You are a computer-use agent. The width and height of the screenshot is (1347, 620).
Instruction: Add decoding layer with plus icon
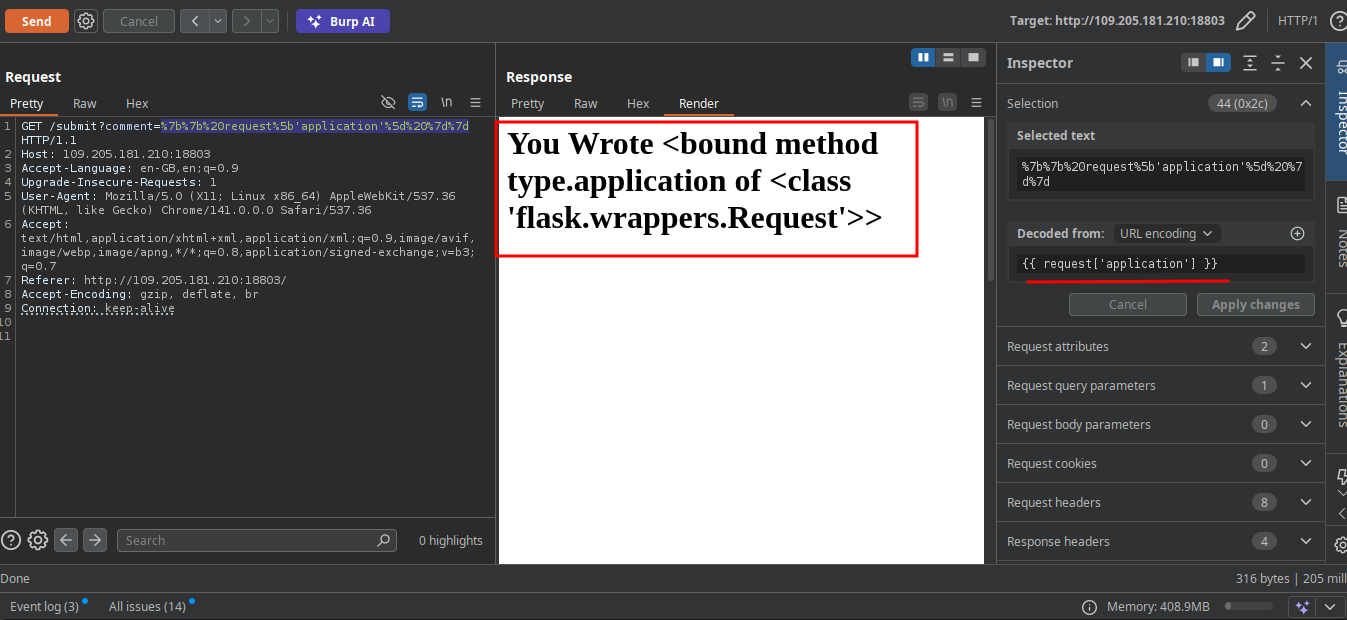tap(1297, 233)
